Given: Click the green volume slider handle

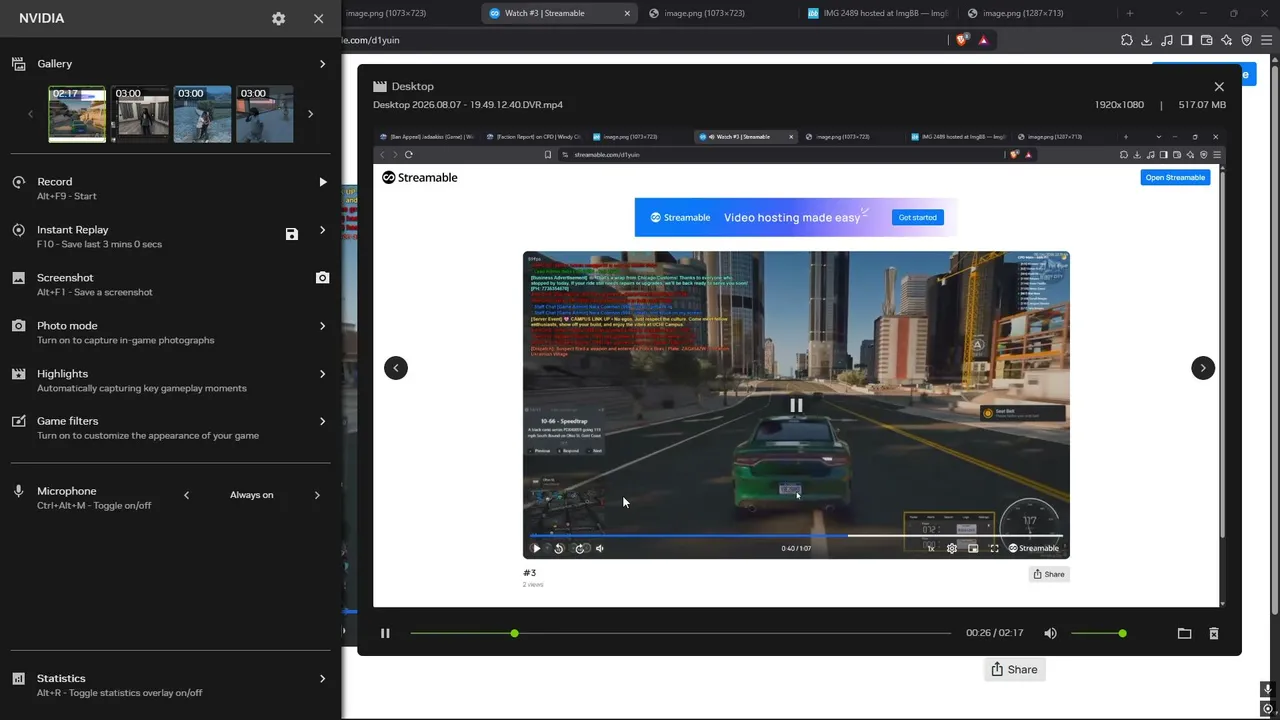Looking at the screenshot, I should [1122, 633].
